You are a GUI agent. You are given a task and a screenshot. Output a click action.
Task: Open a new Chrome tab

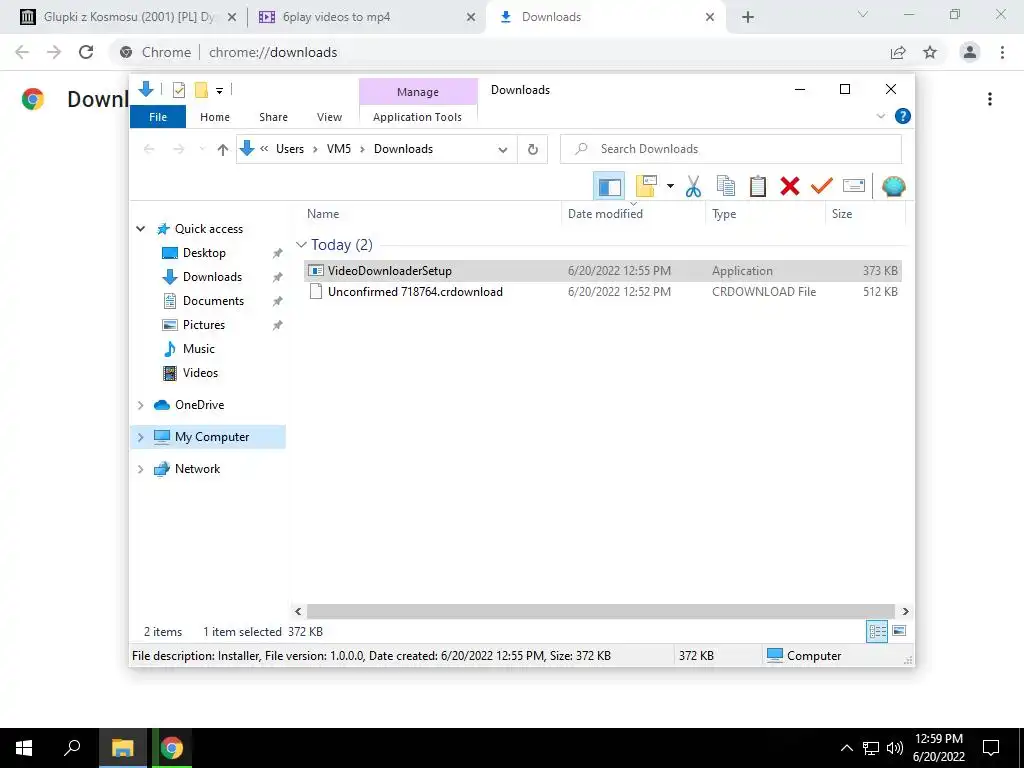(x=748, y=17)
